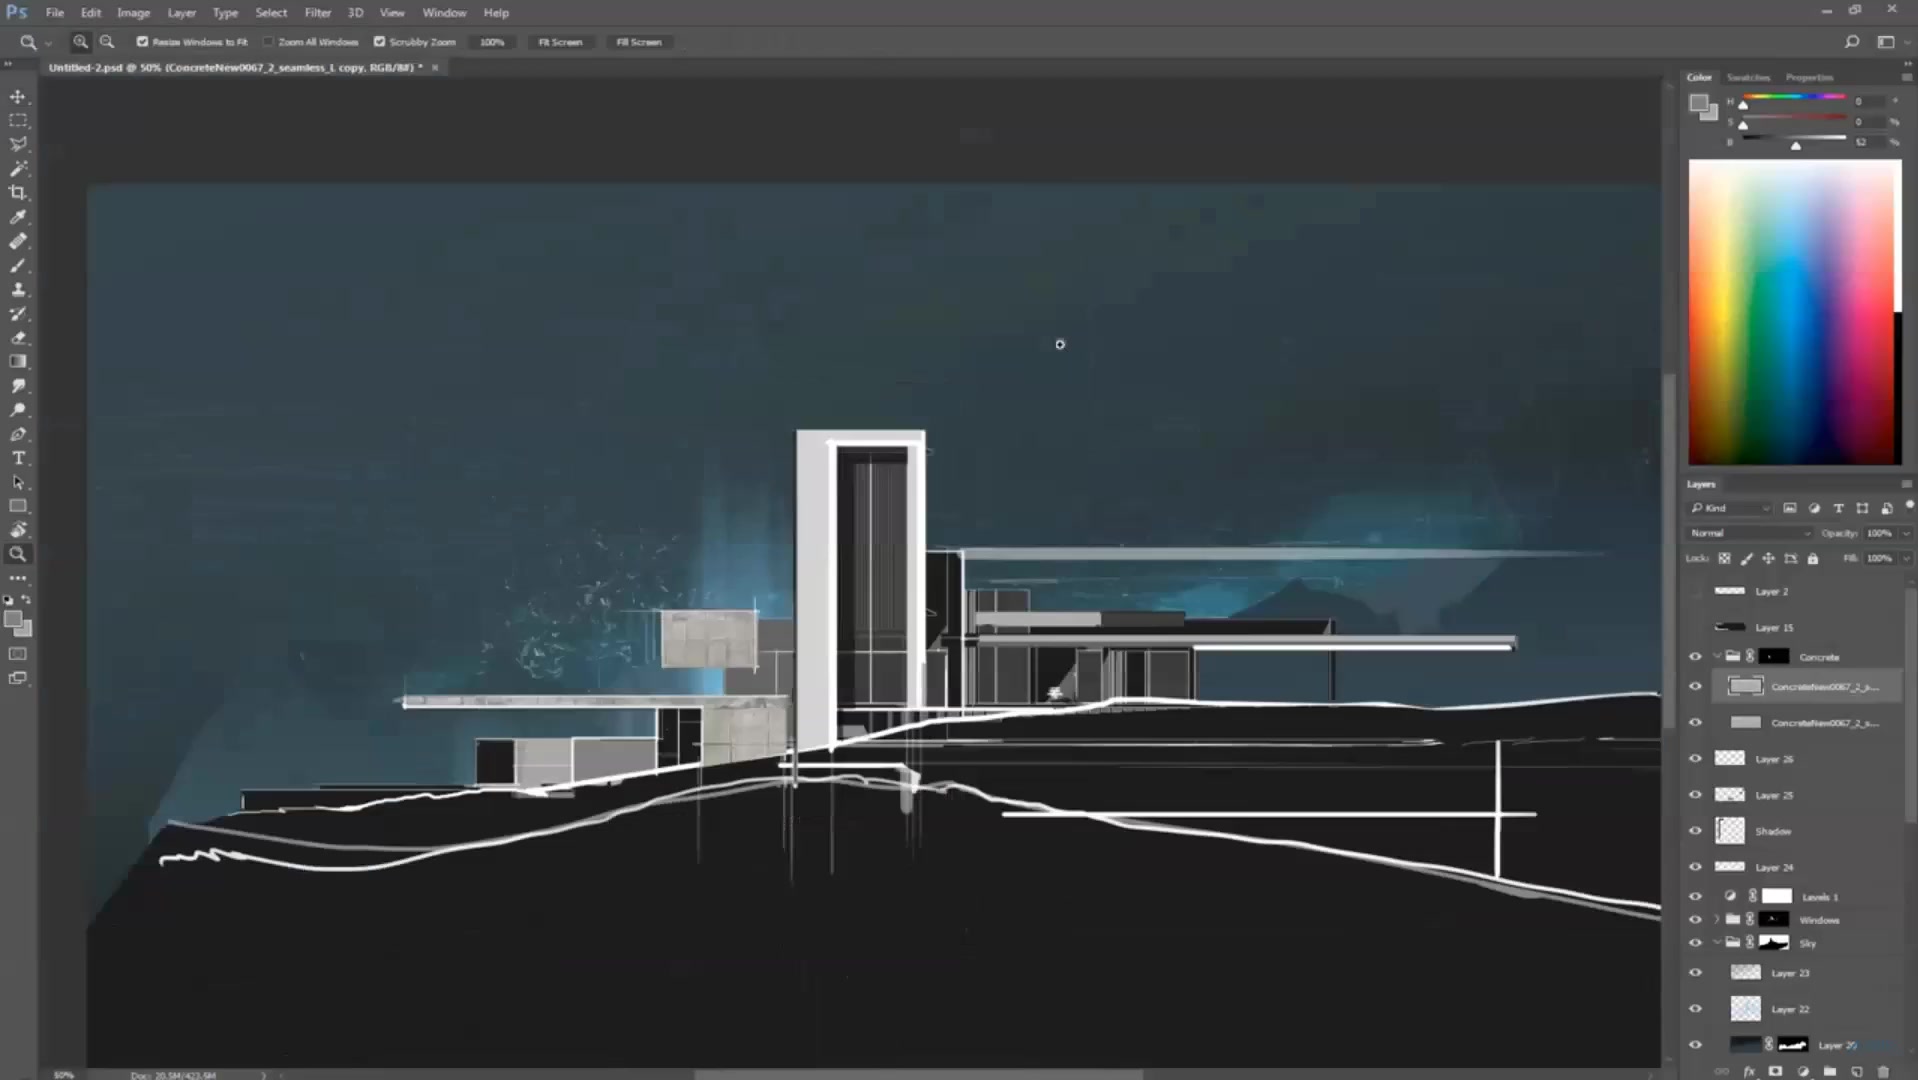Select the Brush tool
The height and width of the screenshot is (1080, 1918).
18,266
